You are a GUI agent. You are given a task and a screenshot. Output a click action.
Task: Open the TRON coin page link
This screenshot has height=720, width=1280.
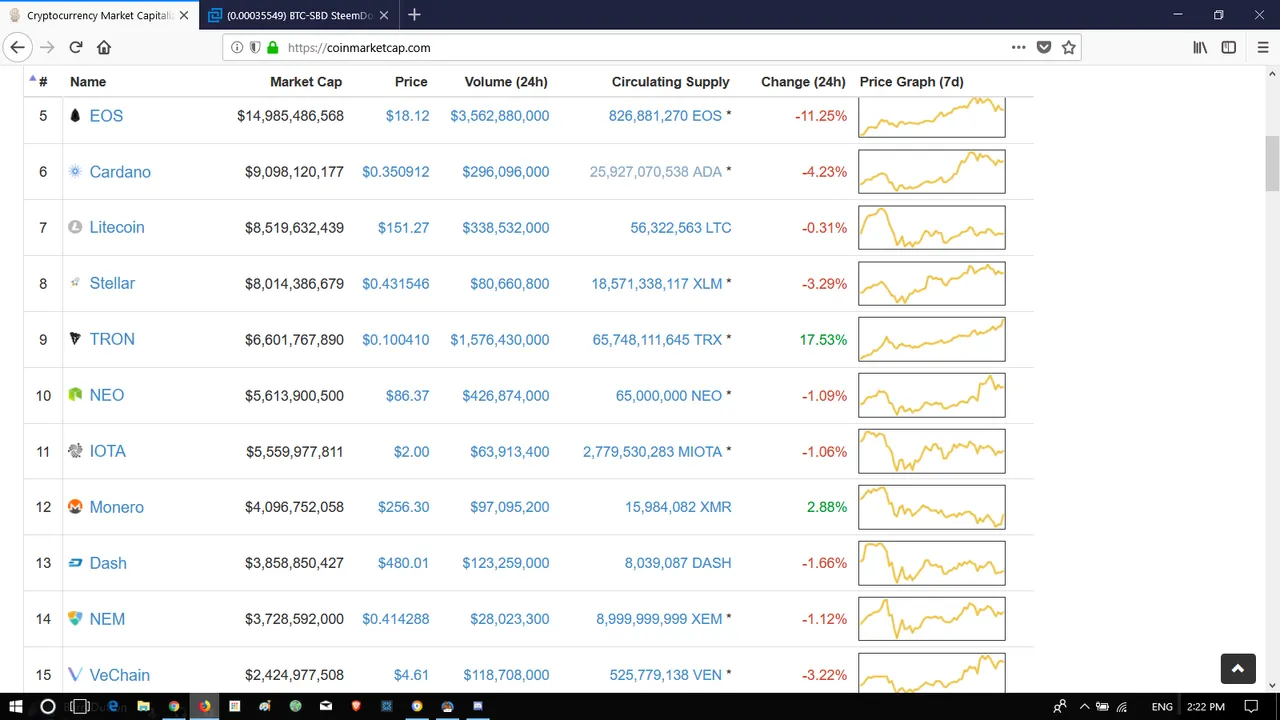point(112,340)
